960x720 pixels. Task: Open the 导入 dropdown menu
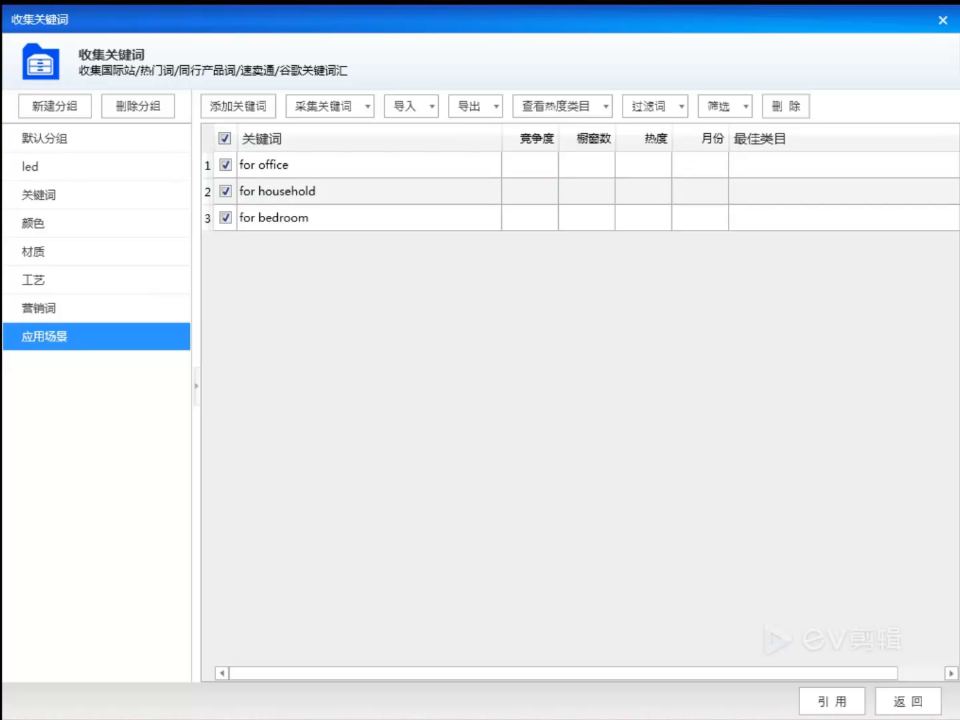(411, 106)
